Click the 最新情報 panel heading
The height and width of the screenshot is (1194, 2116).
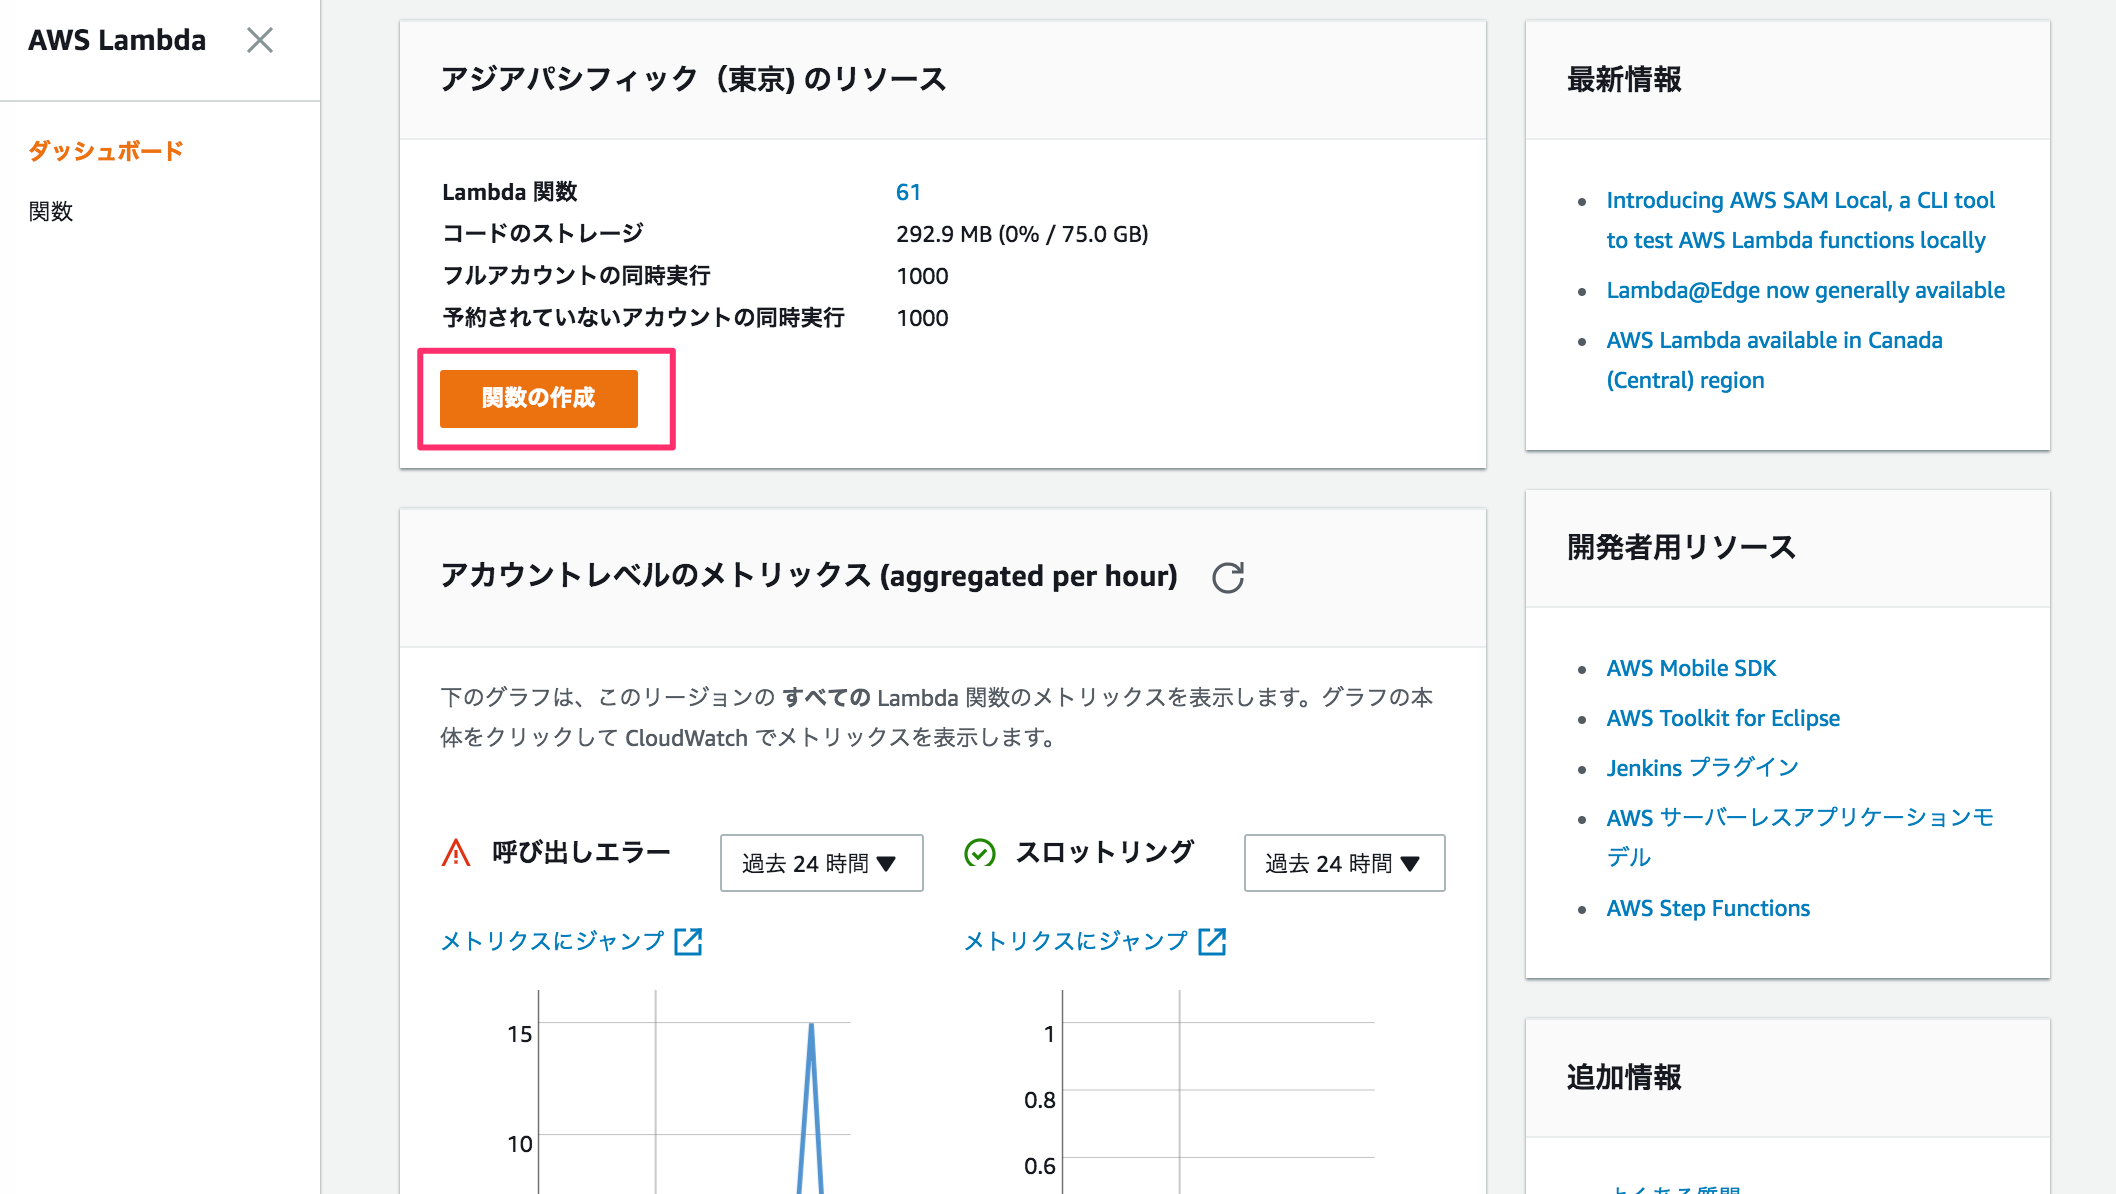pos(1624,79)
